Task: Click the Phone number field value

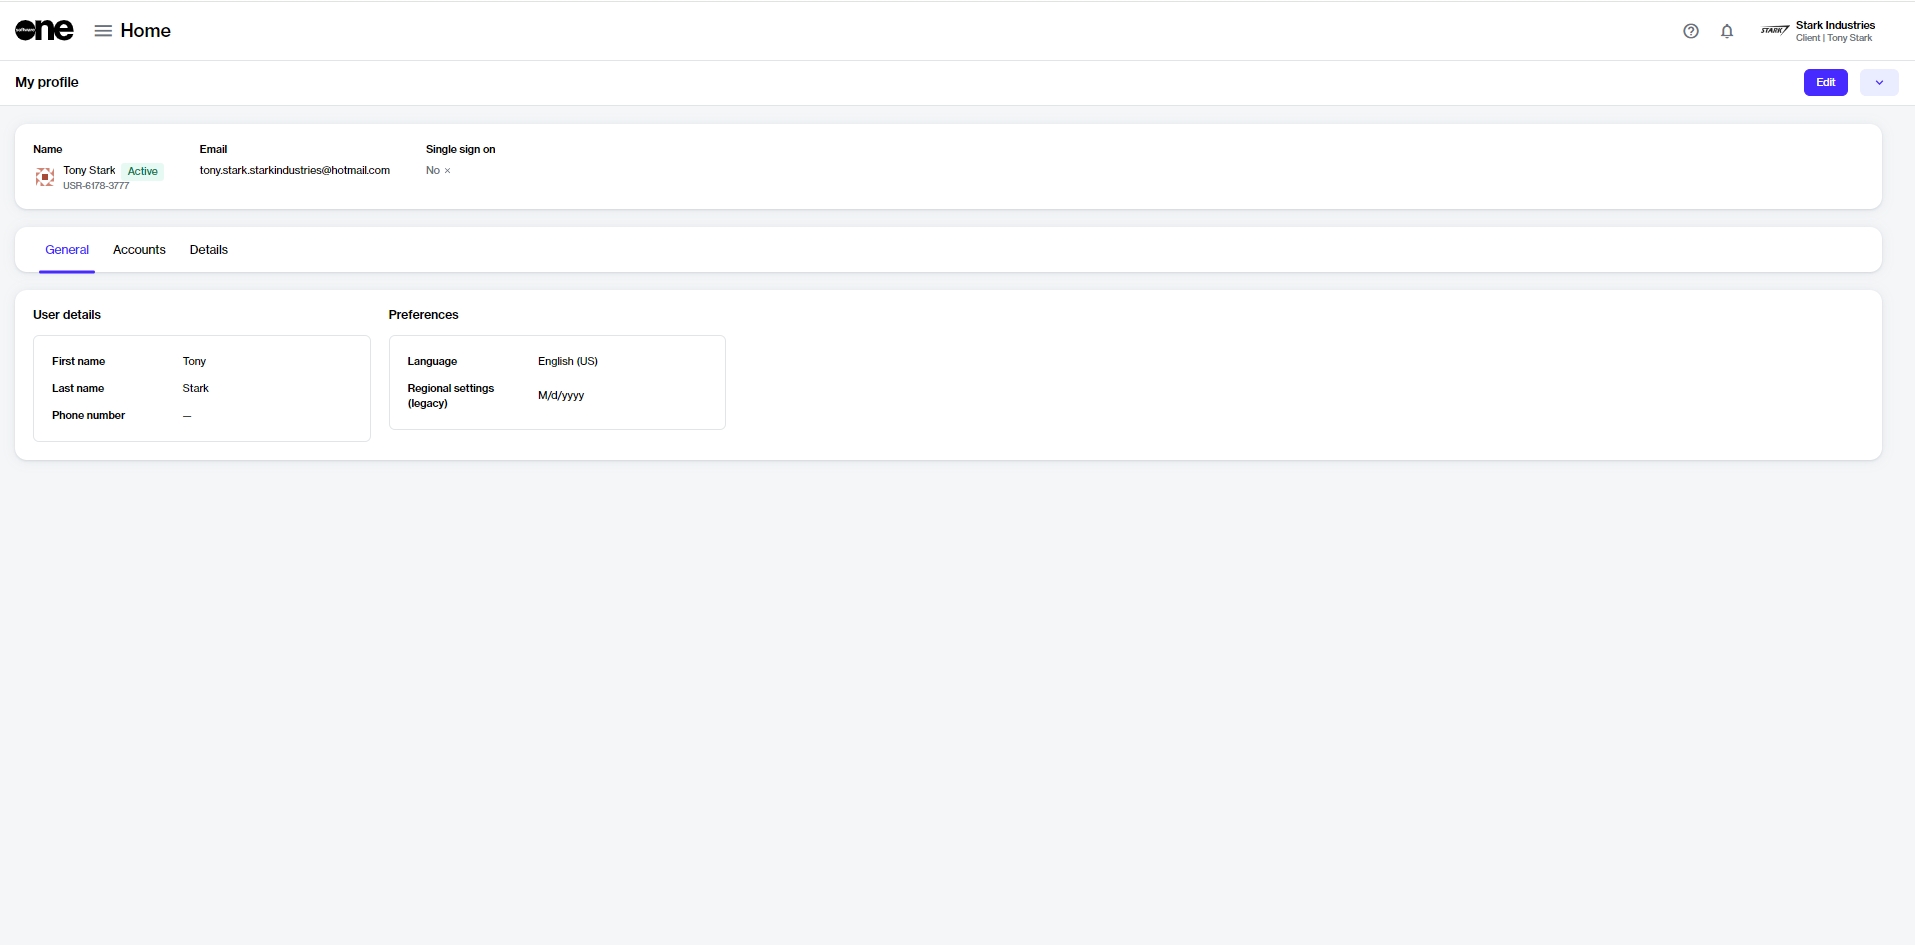Action: 187,416
